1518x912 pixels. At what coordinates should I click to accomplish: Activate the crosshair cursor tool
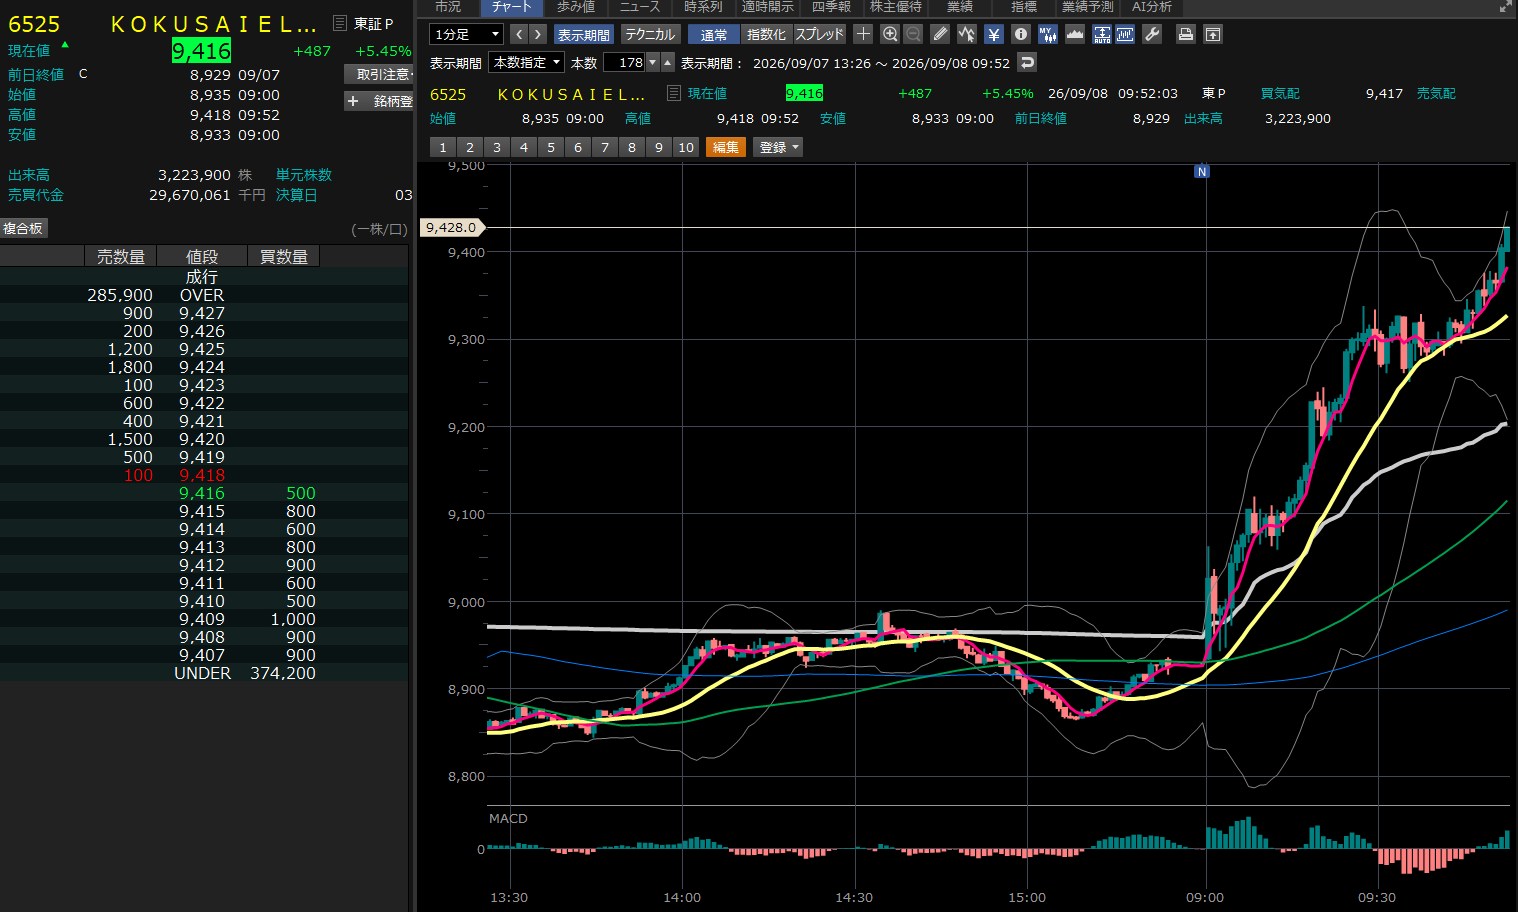click(864, 34)
